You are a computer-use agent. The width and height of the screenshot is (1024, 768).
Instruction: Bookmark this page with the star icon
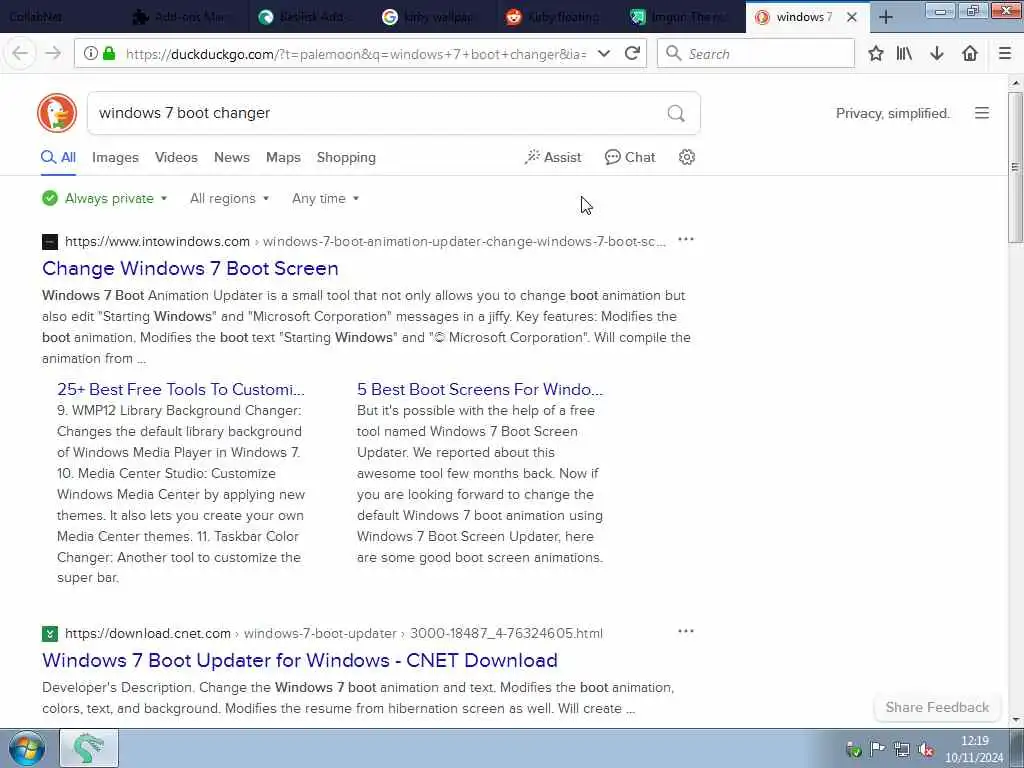click(x=876, y=54)
